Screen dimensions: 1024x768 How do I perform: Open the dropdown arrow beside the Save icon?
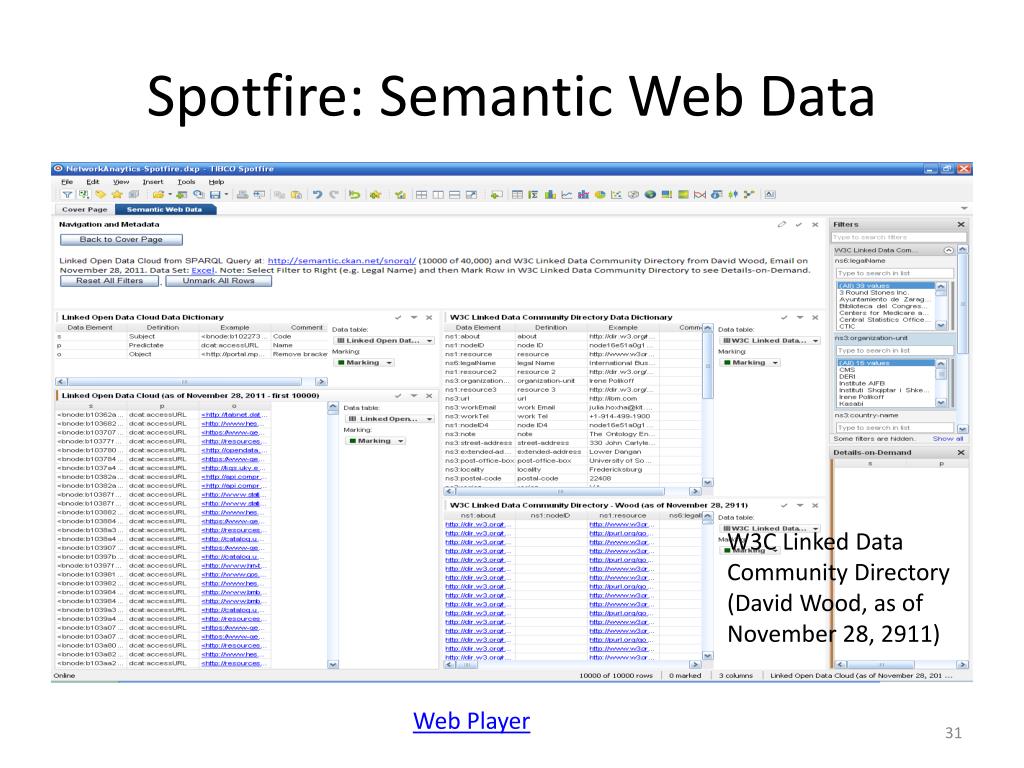[x=227, y=194]
